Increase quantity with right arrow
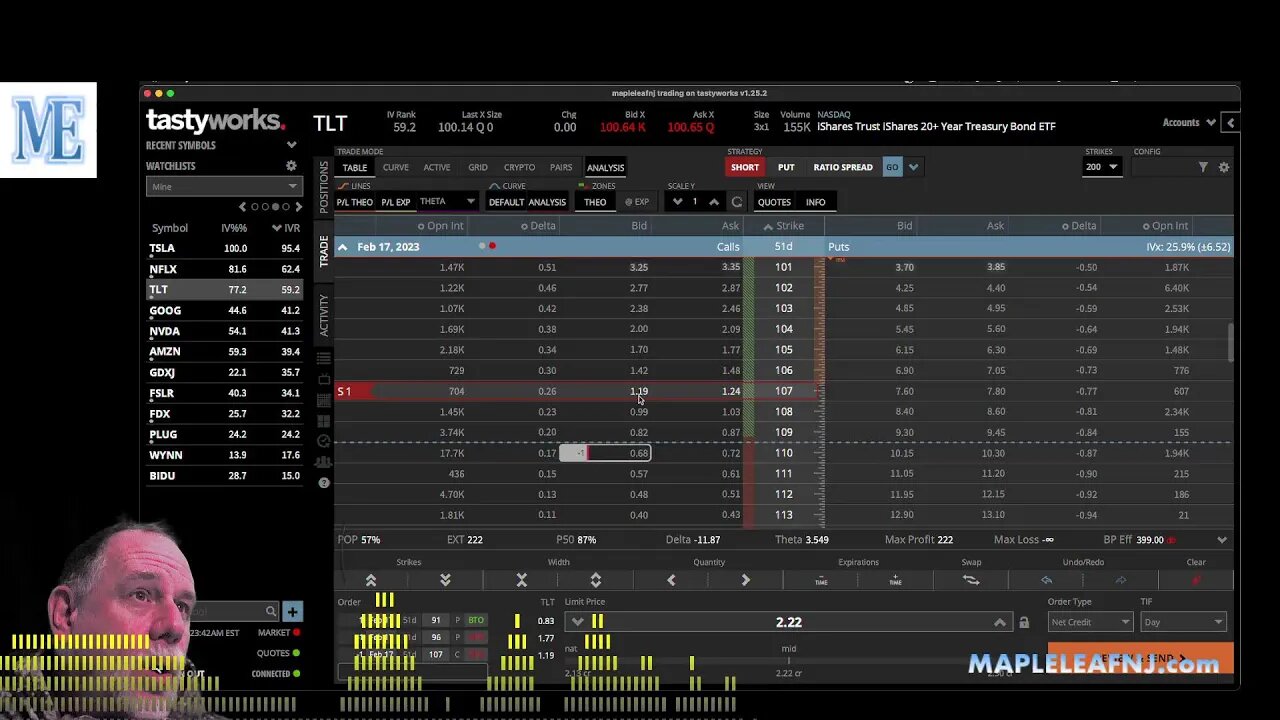 point(745,580)
